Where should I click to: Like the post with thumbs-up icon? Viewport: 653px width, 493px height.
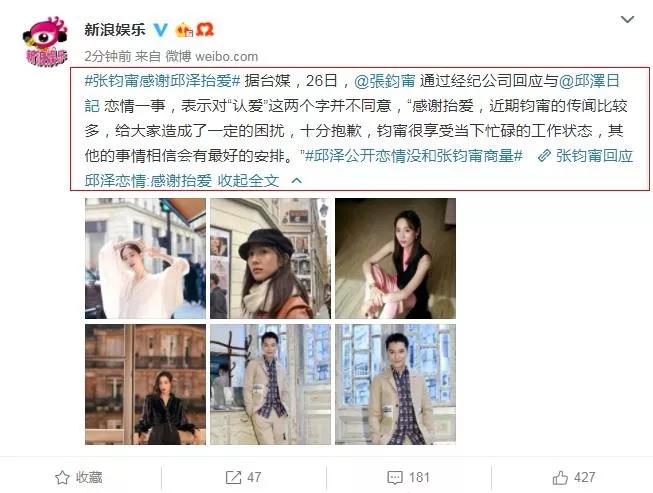pyautogui.click(x=560, y=477)
